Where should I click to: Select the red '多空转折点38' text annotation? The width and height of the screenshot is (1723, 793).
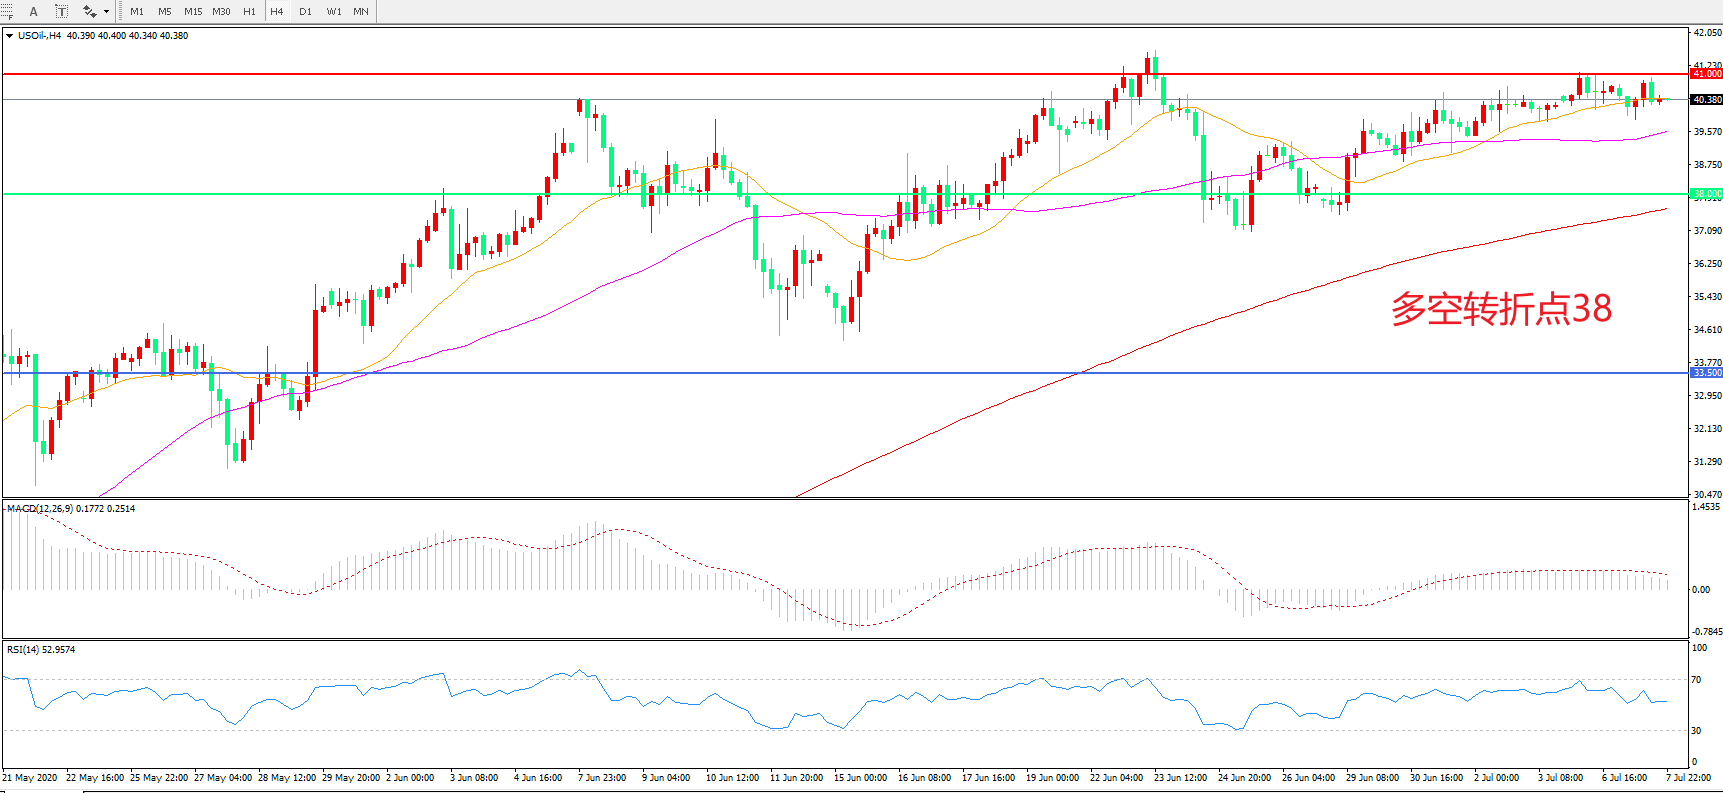pos(1501,309)
